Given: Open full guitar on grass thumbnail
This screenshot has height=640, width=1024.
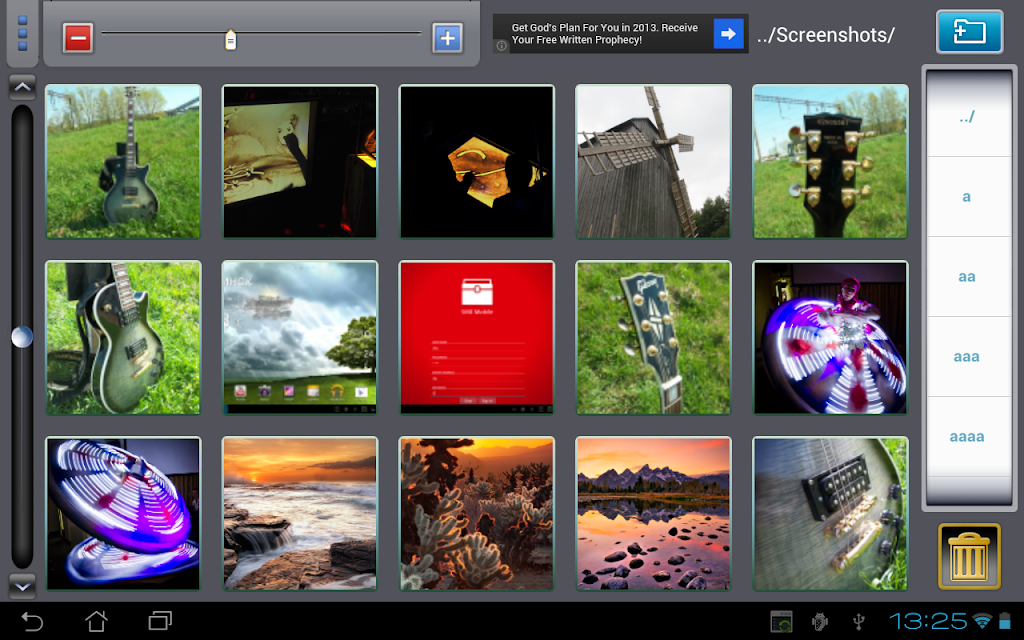Looking at the screenshot, I should pyautogui.click(x=123, y=161).
